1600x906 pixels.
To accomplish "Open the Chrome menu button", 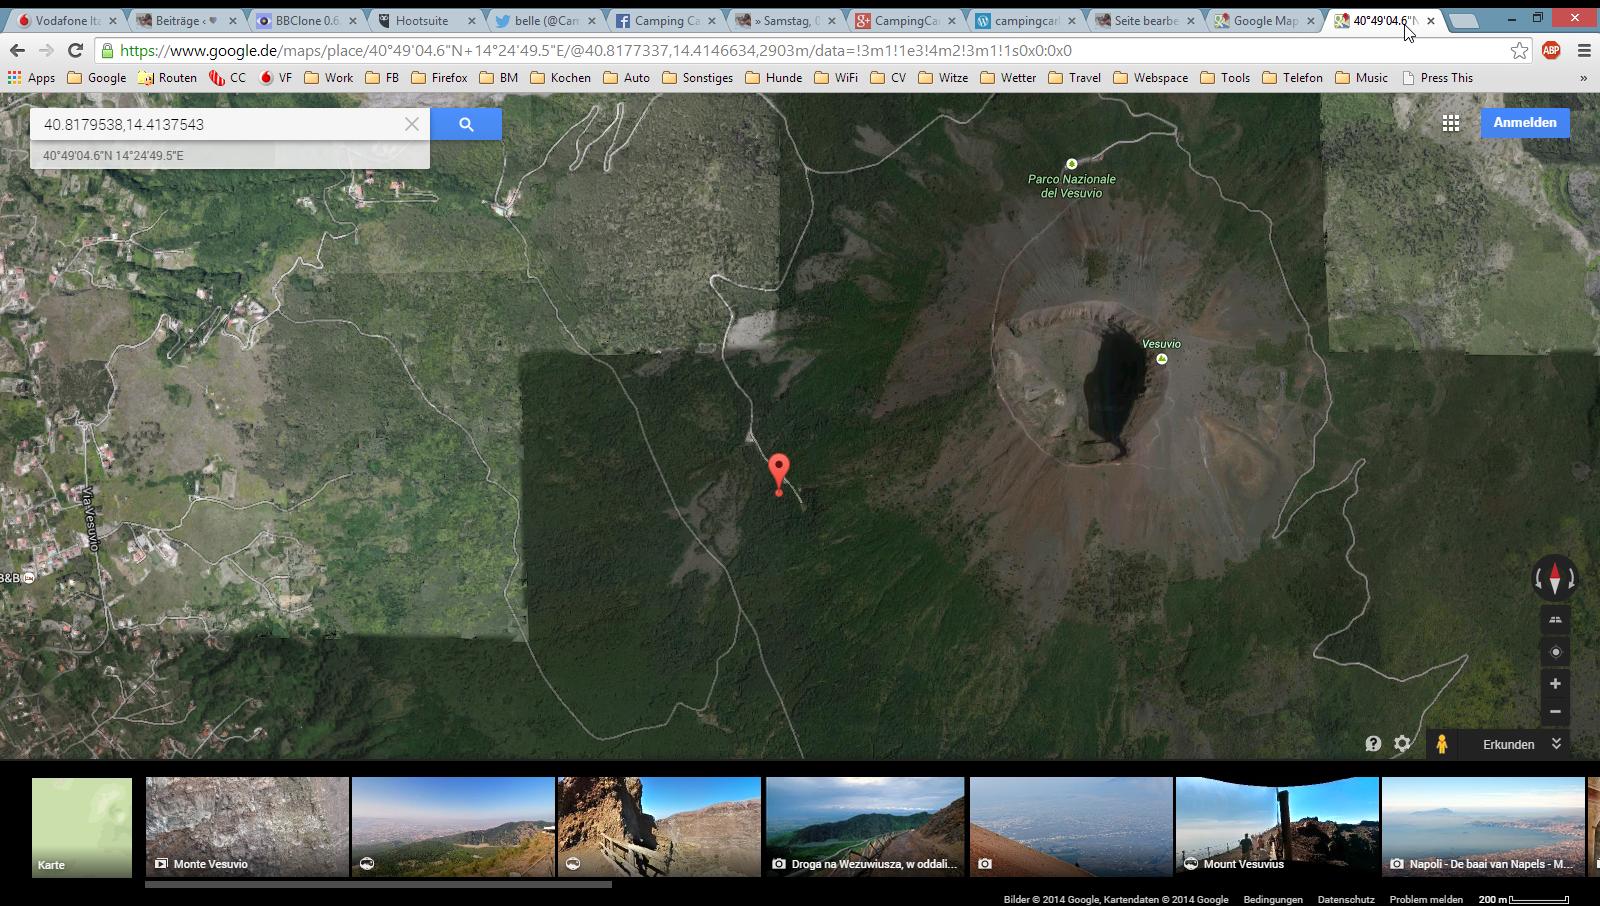I will [x=1584, y=51].
